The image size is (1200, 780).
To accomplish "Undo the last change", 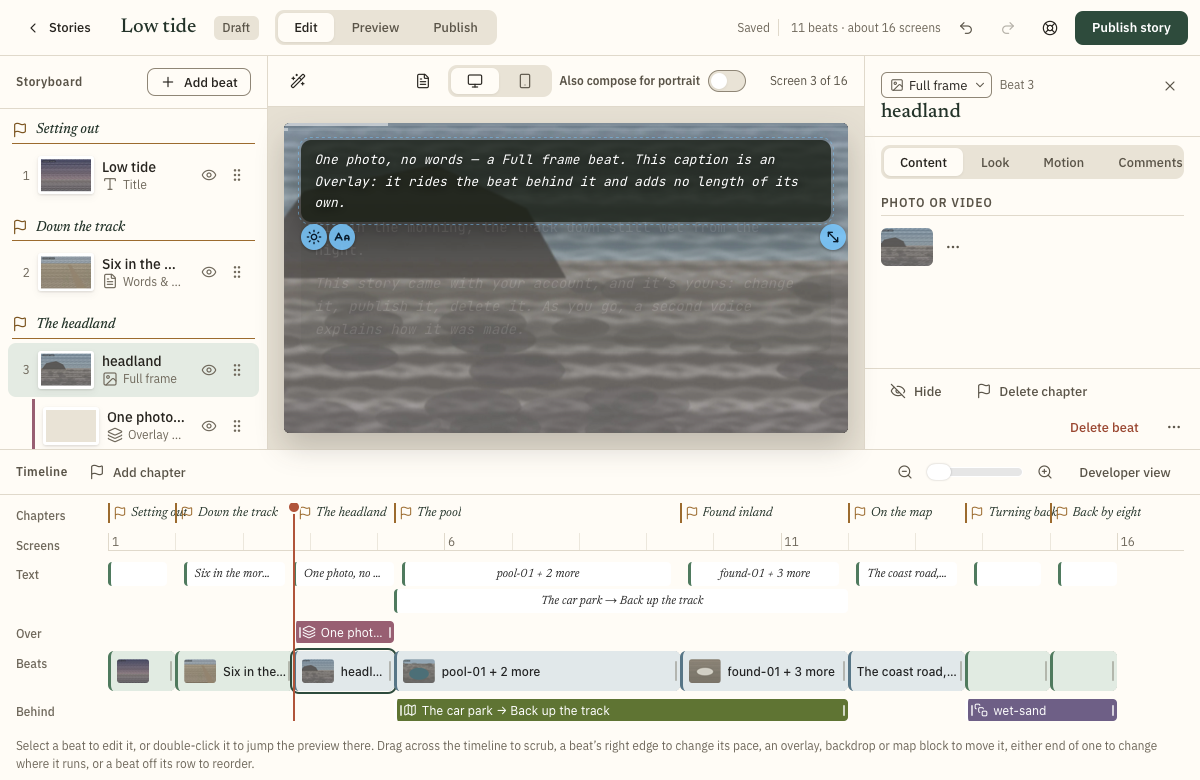I will (x=966, y=28).
